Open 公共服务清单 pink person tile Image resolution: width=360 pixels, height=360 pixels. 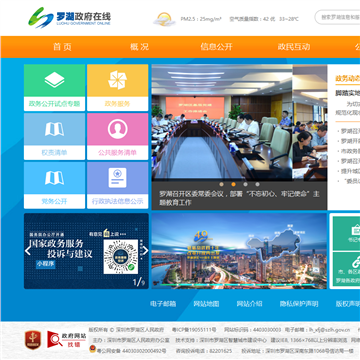[x=118, y=137]
